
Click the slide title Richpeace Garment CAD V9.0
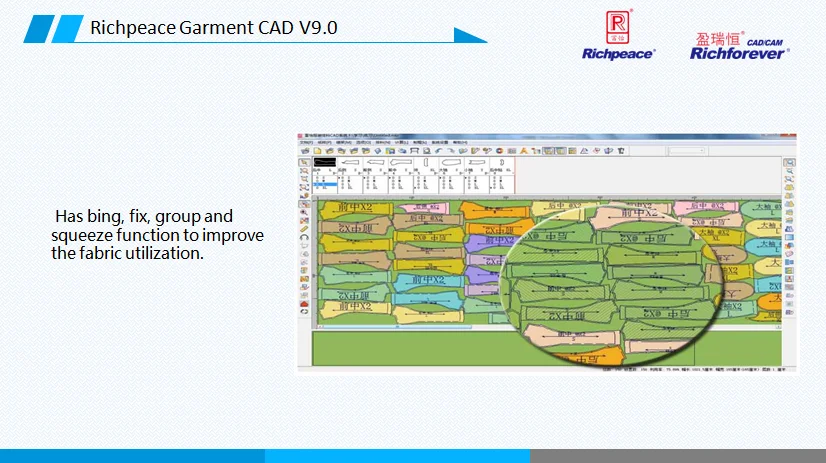[x=214, y=27]
